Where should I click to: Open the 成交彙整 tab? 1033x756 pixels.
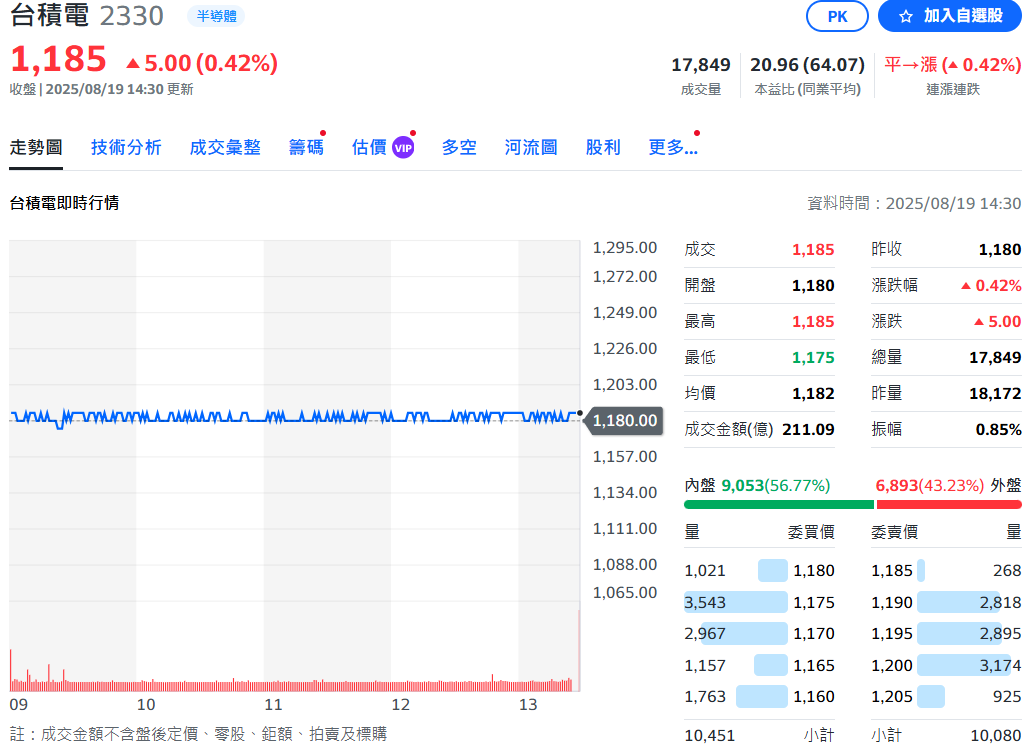225,148
